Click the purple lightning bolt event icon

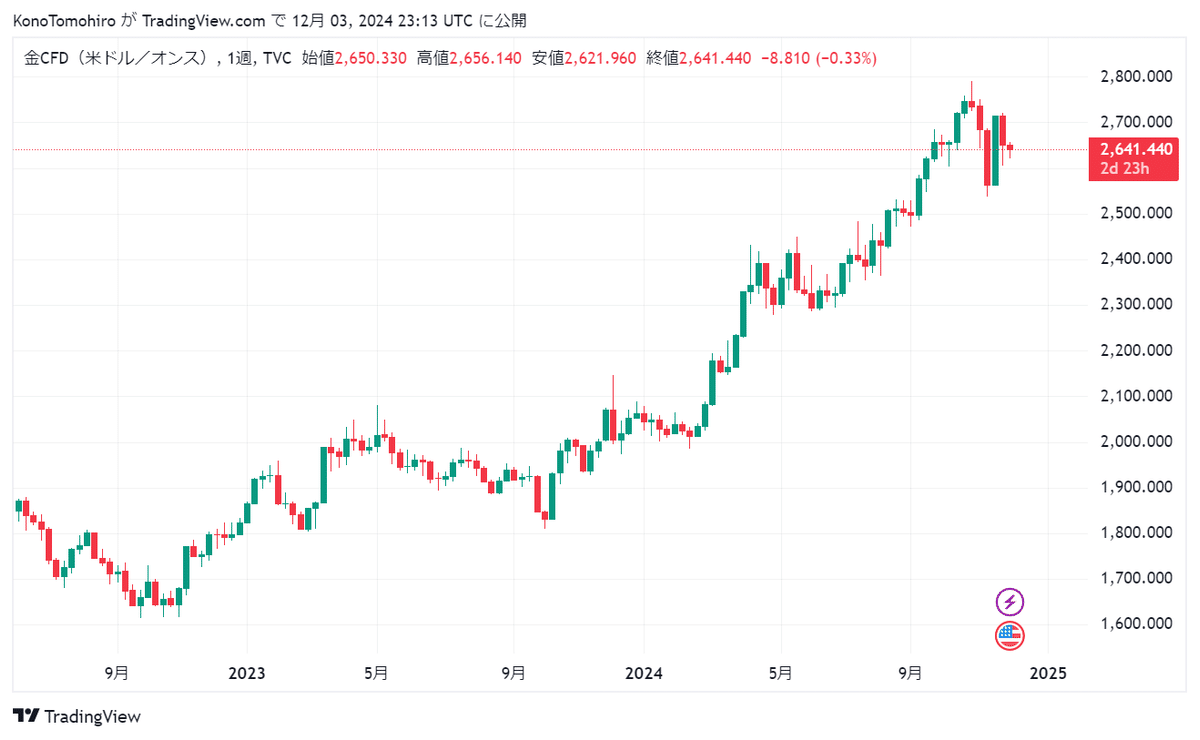[1010, 602]
